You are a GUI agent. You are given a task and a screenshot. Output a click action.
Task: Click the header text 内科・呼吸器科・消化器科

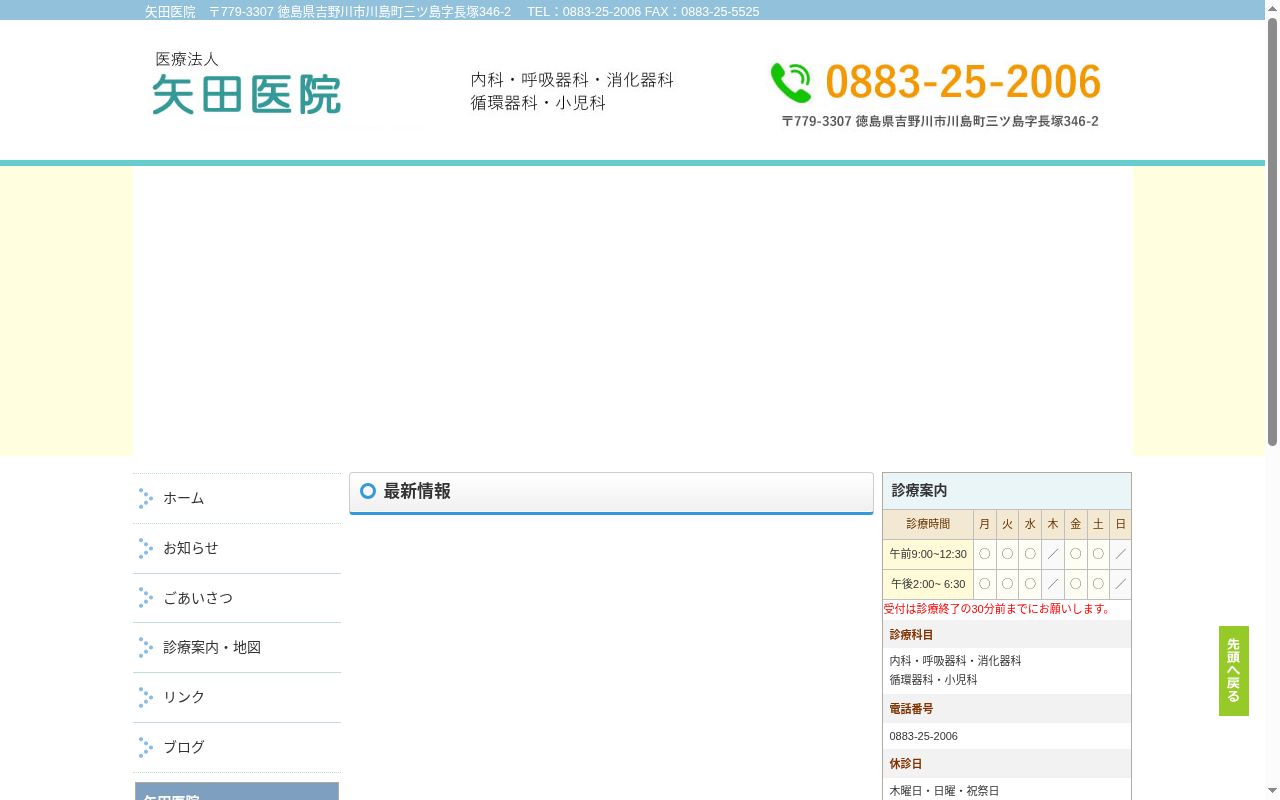(x=572, y=80)
